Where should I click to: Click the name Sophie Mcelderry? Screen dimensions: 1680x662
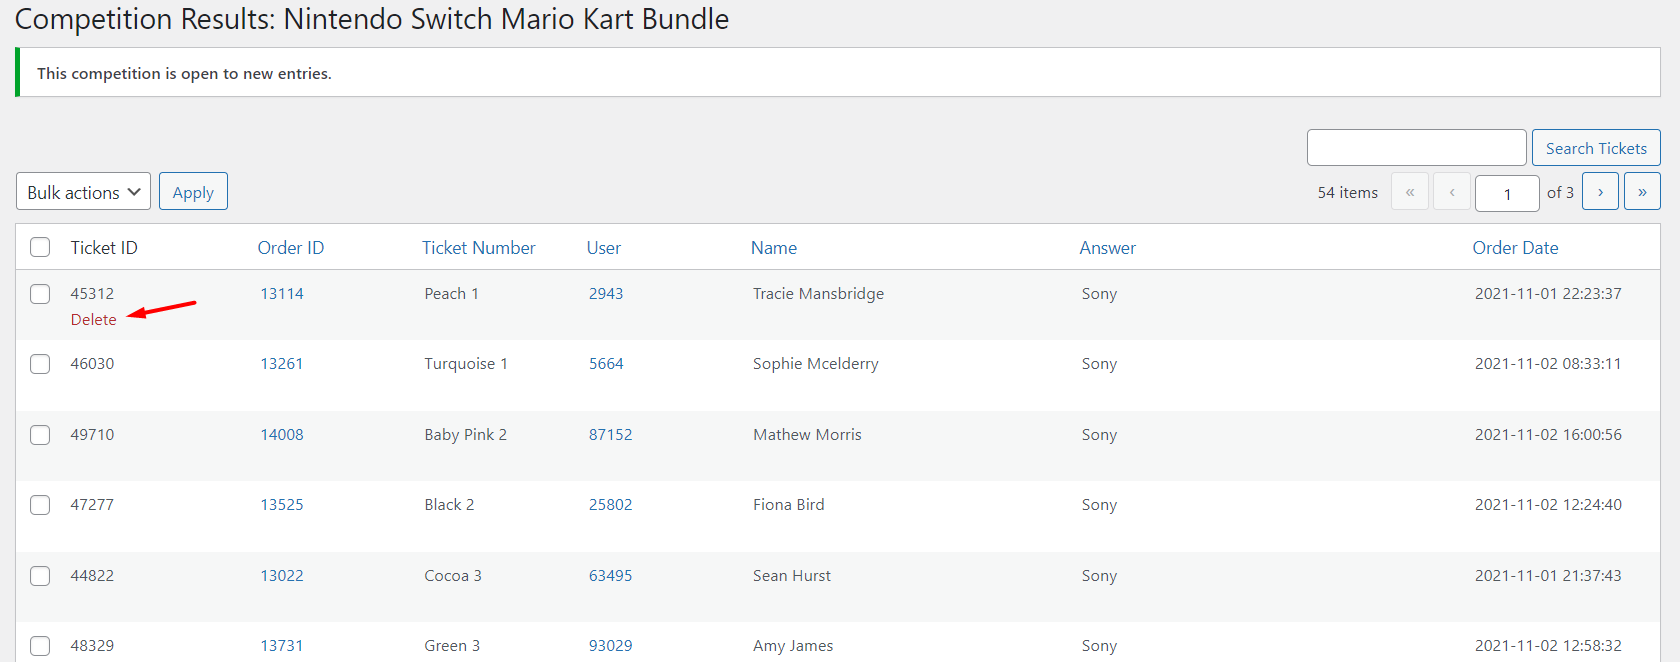click(816, 364)
